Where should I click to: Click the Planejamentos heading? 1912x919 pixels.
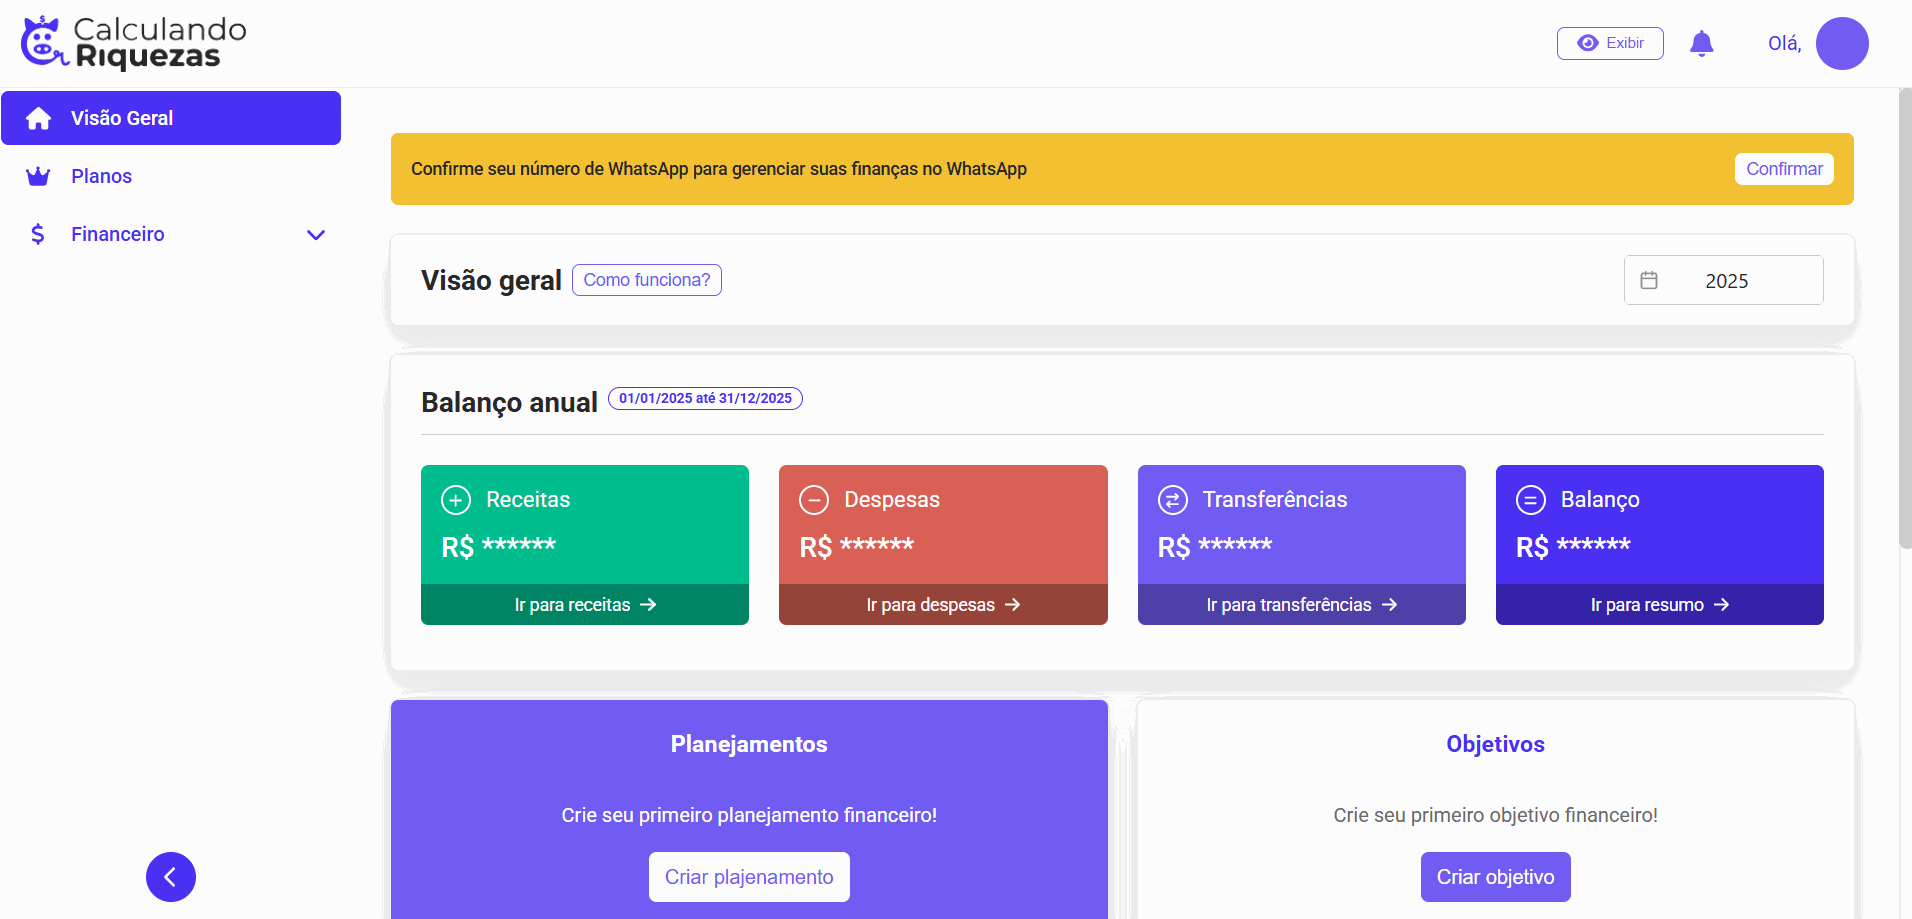749,744
